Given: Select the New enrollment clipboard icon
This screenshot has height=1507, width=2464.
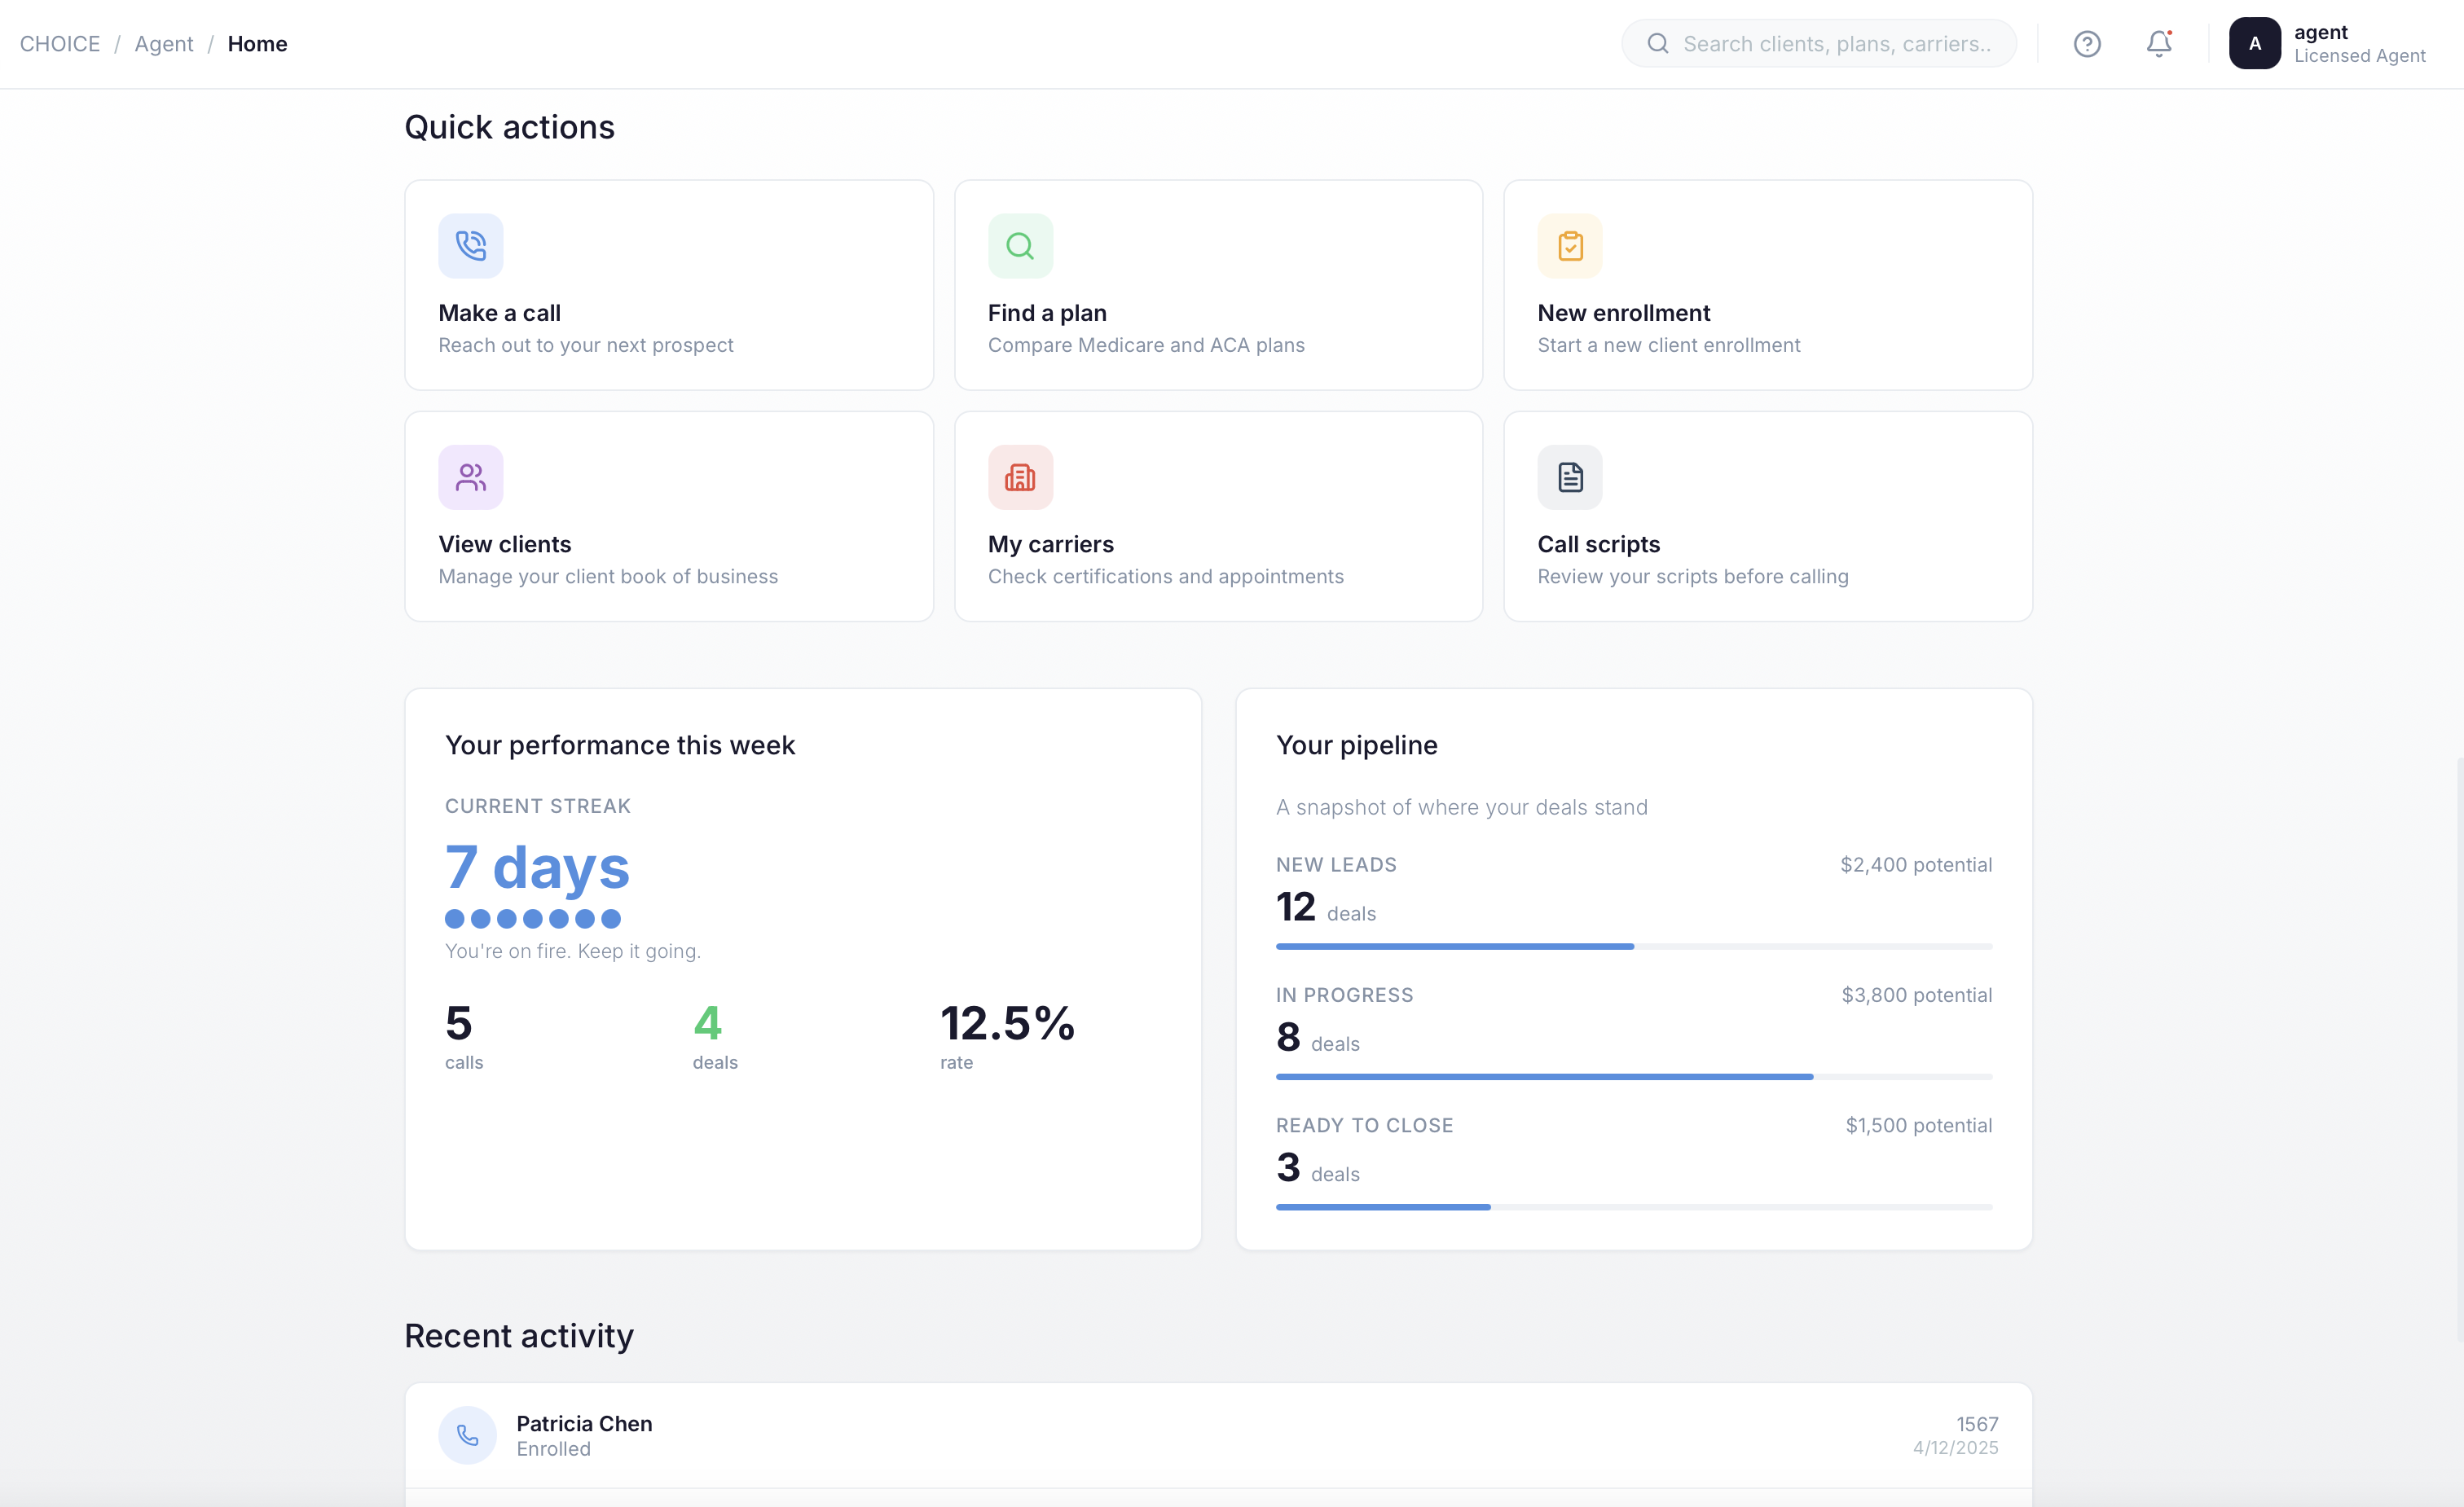Looking at the screenshot, I should [1569, 245].
